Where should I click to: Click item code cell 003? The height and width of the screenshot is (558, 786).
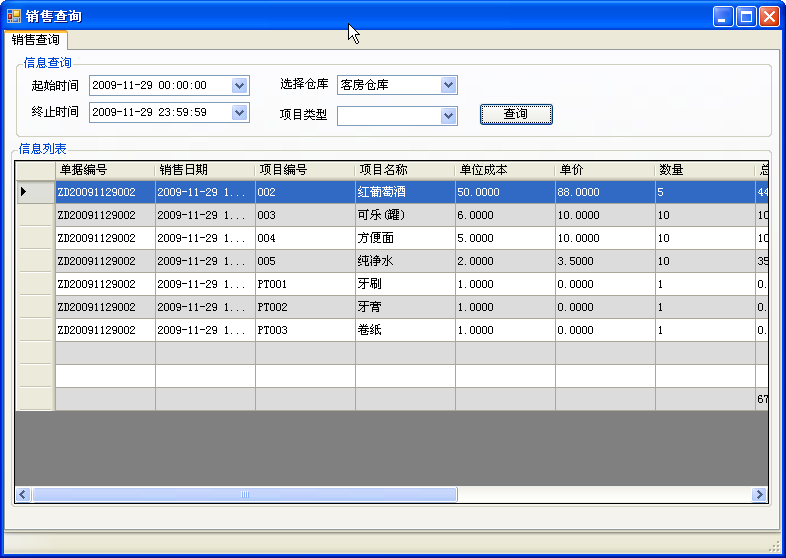pos(305,215)
